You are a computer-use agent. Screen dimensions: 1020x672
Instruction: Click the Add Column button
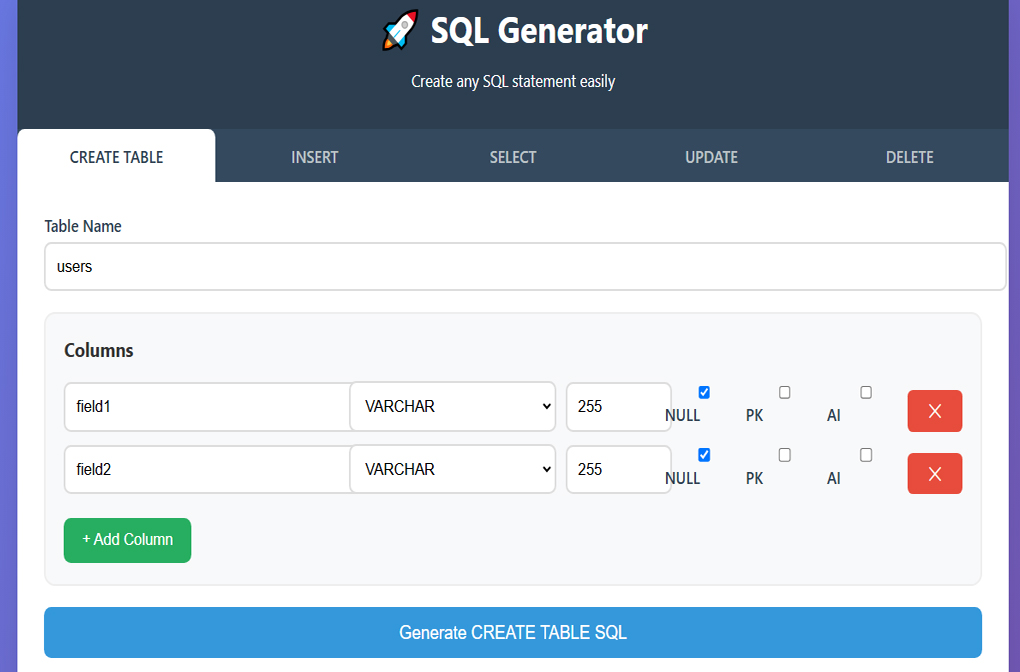point(128,540)
